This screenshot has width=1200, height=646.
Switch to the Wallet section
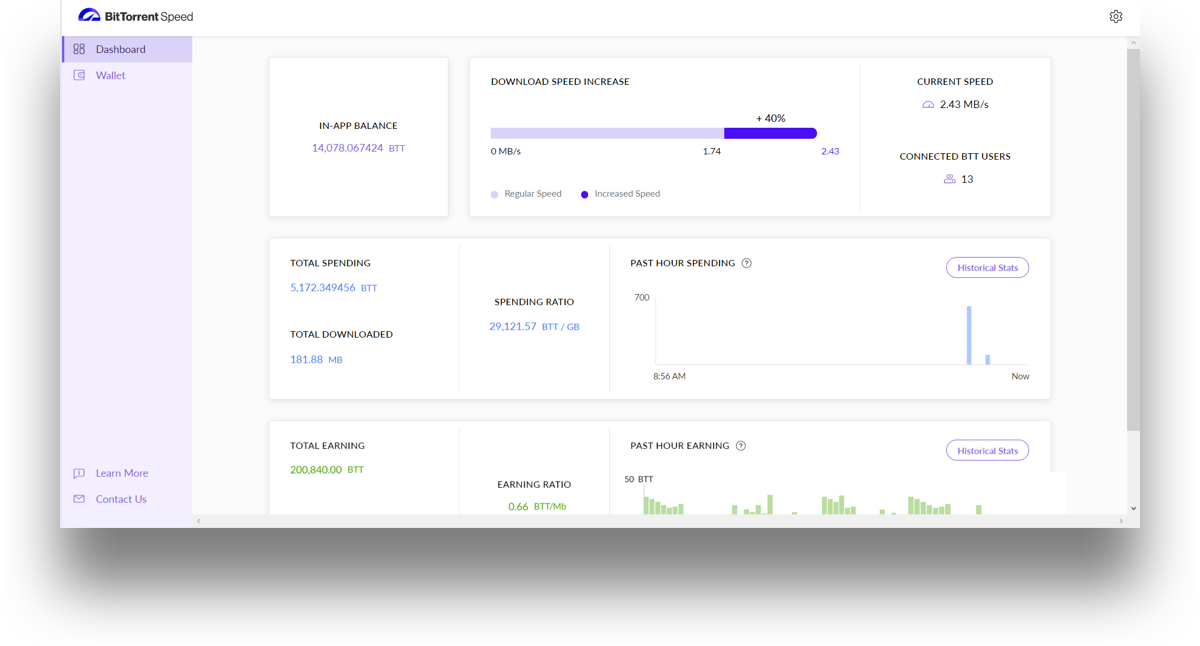pos(110,74)
